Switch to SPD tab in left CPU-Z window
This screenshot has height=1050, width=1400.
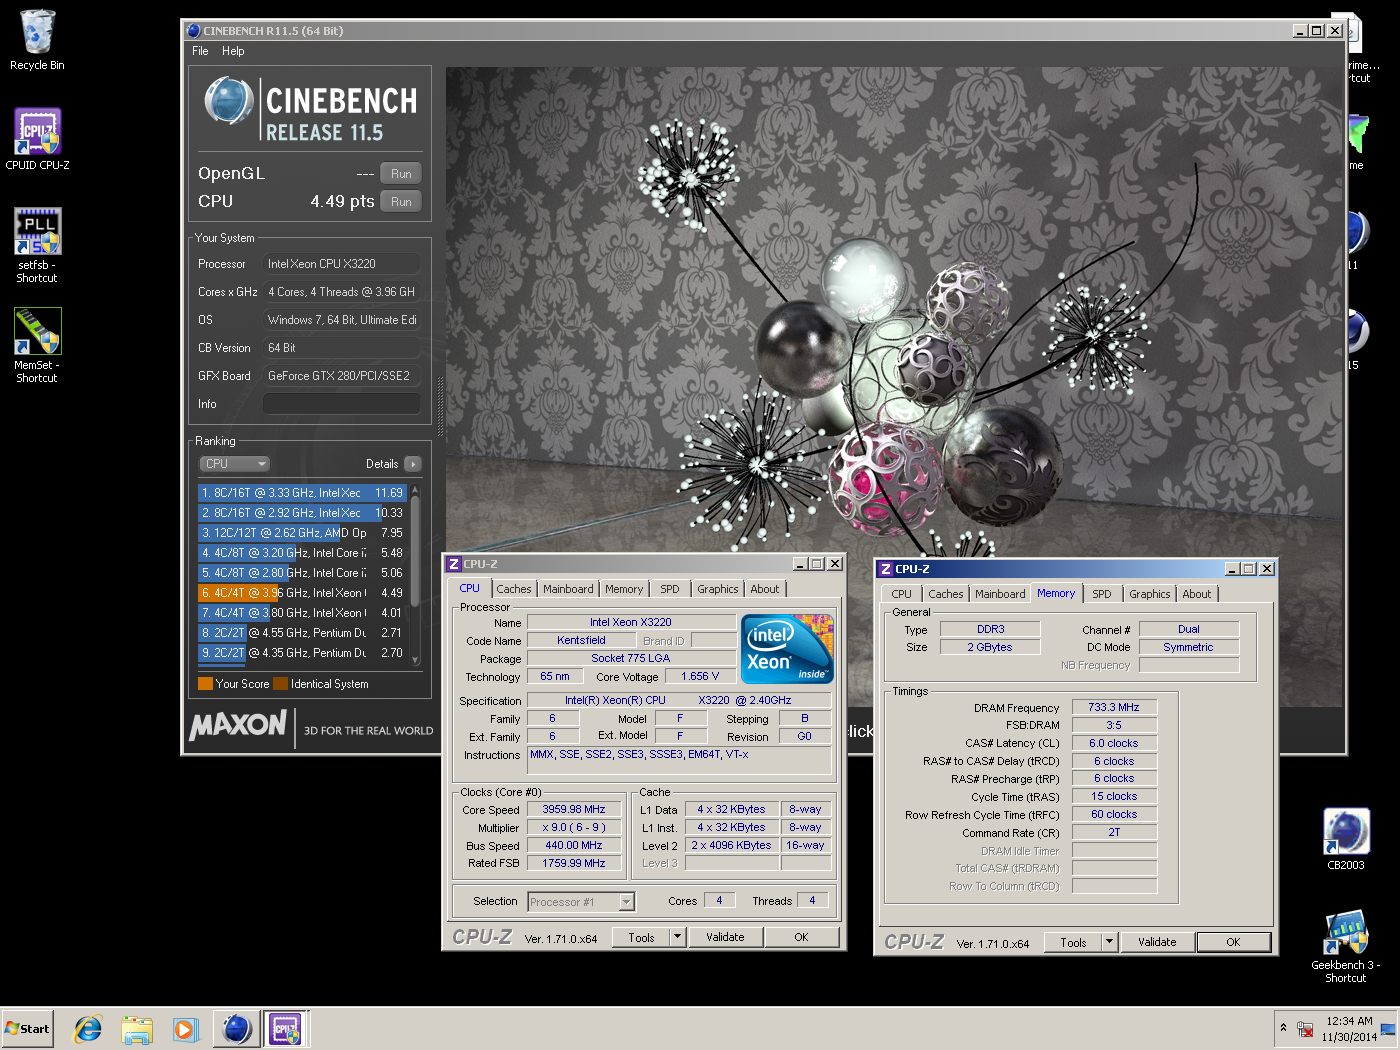670,589
